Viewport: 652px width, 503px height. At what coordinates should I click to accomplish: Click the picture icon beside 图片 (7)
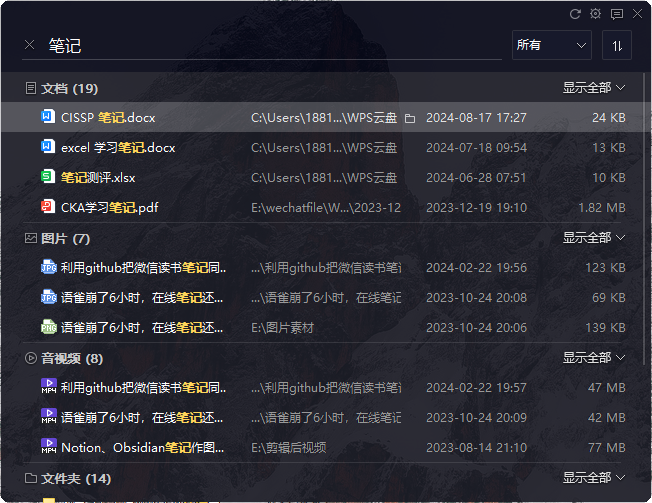(30, 238)
